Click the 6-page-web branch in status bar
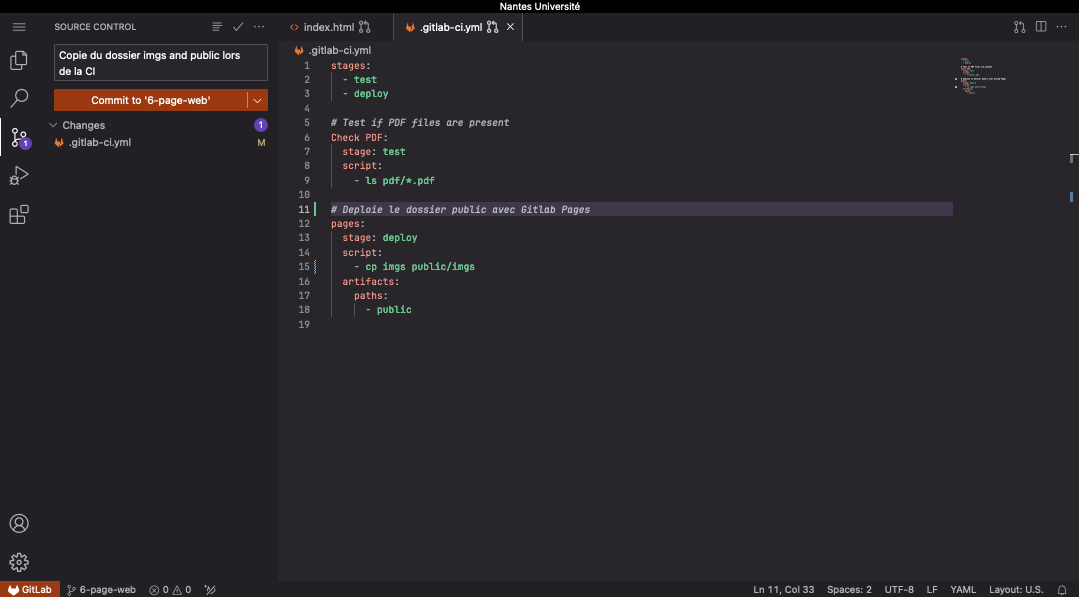 tap(101, 589)
